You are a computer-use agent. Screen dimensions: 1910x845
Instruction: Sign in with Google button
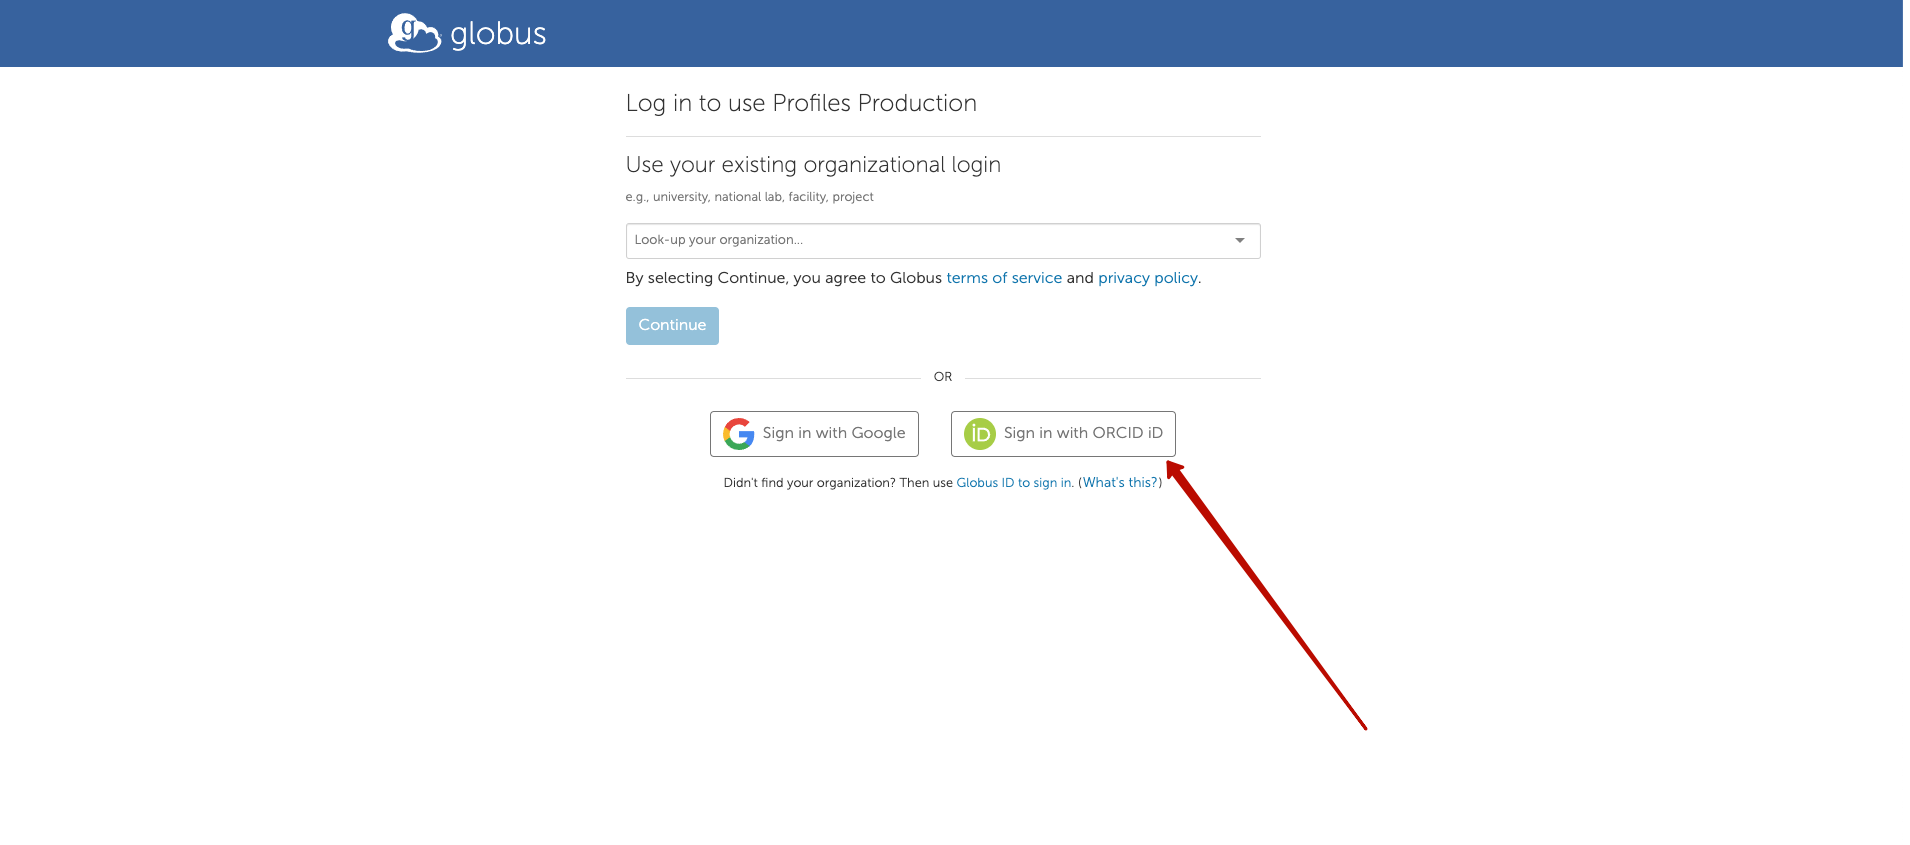point(814,434)
